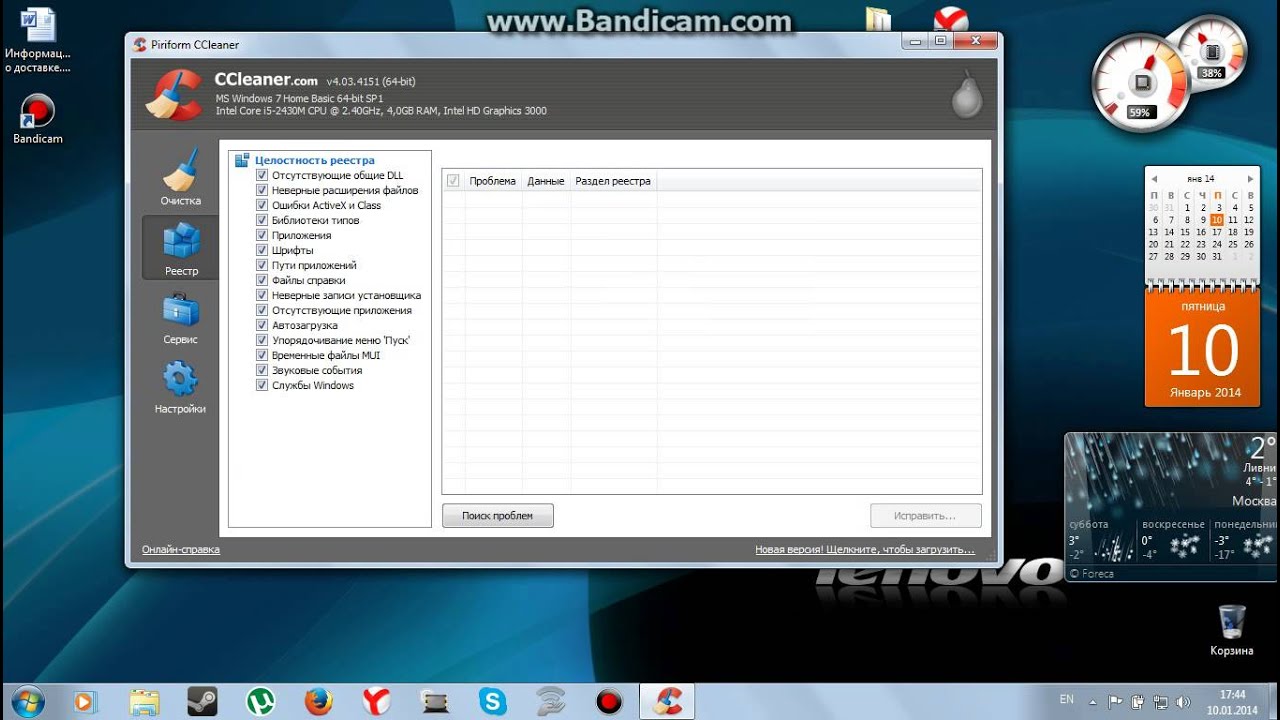Toggle Отсутствующие общие DLL checkbox
1280x720 pixels.
click(x=262, y=175)
